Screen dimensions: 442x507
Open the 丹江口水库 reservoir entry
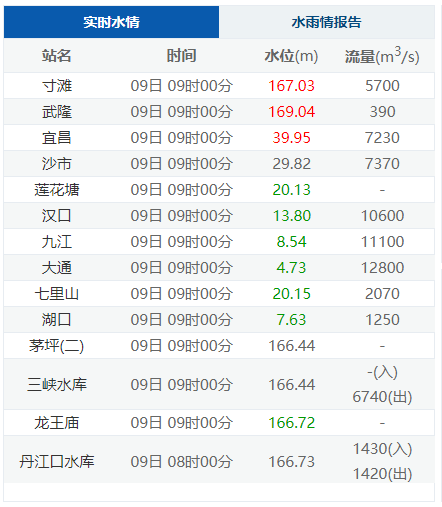click(x=57, y=462)
